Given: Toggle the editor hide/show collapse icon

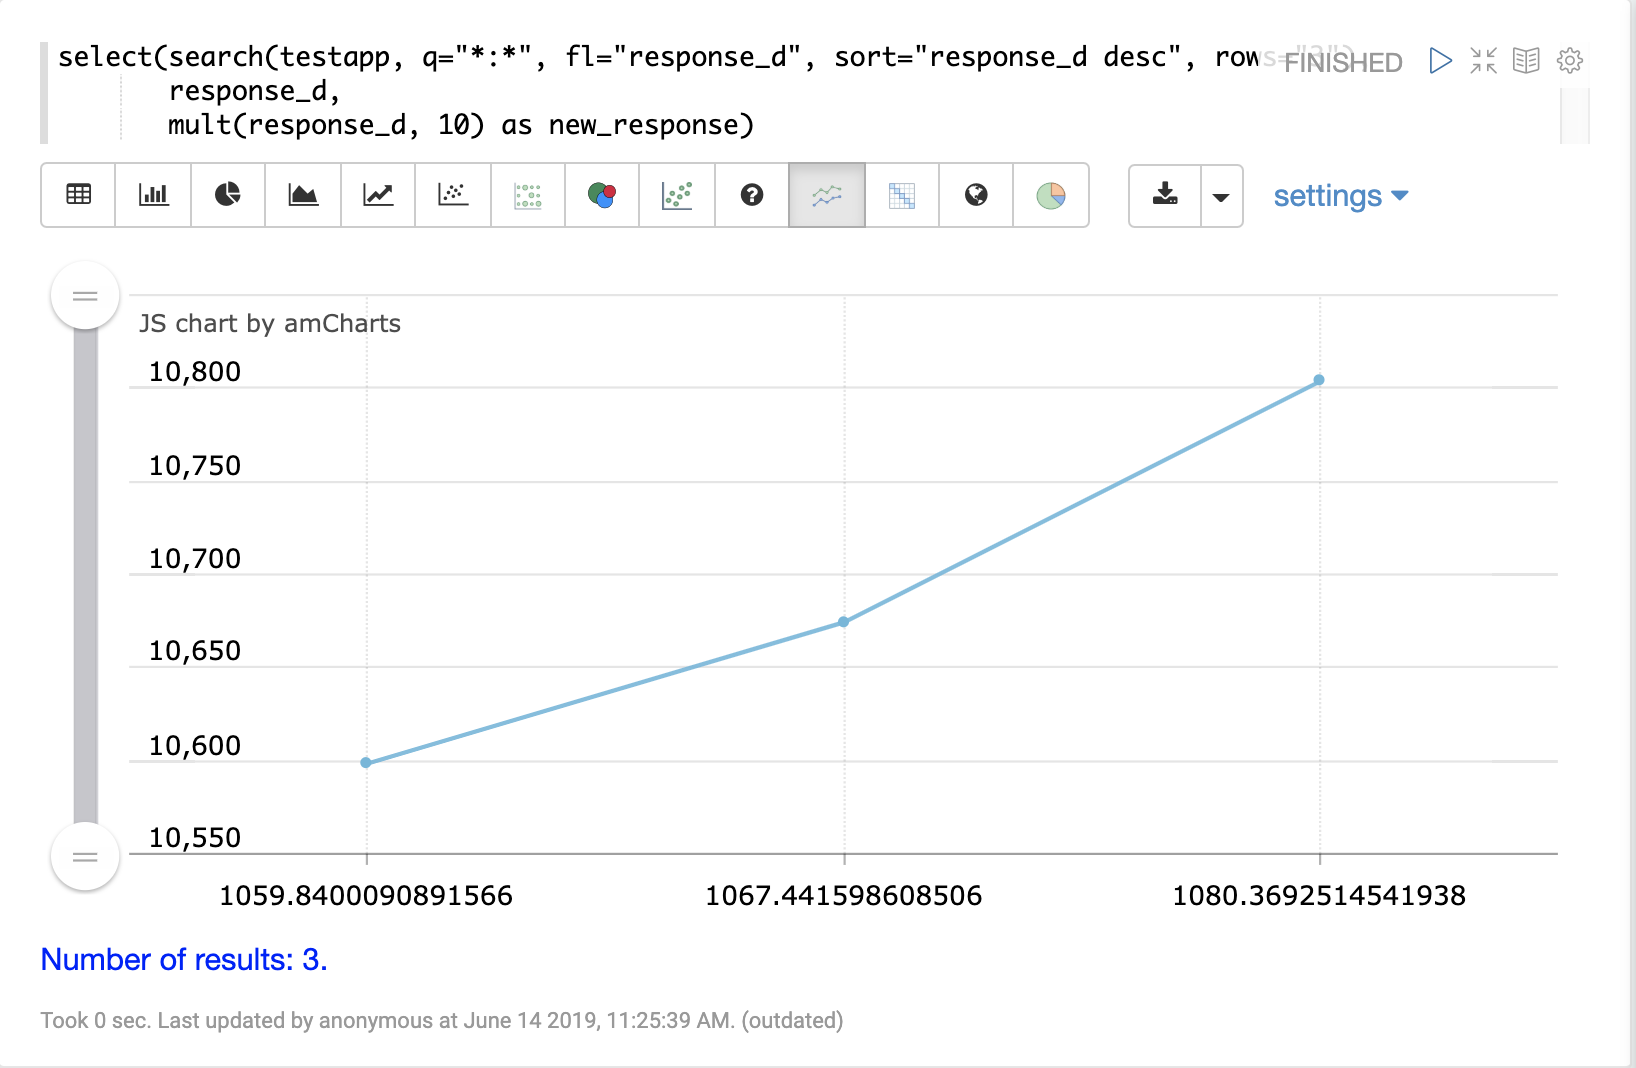Looking at the screenshot, I should tap(1483, 61).
